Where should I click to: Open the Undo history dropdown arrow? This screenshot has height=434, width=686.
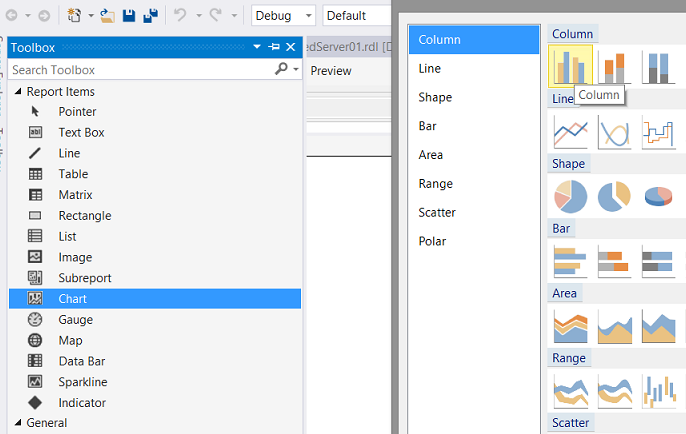coord(199,16)
